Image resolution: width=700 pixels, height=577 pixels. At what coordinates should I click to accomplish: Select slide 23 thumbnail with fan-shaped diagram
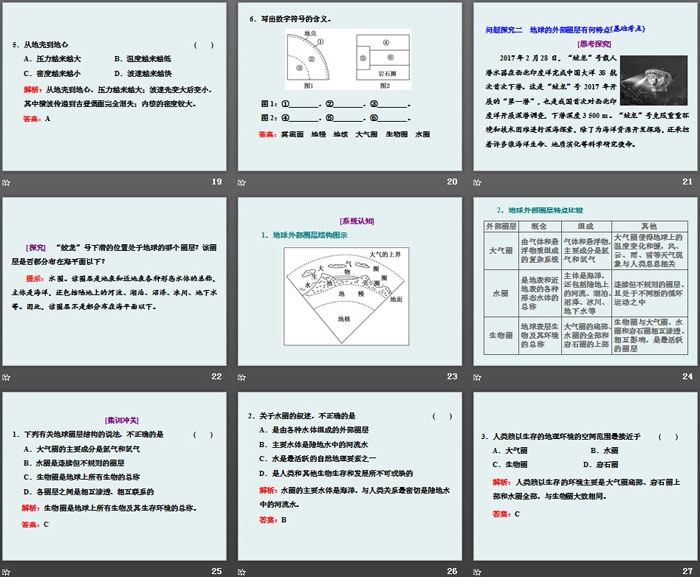click(x=350, y=281)
